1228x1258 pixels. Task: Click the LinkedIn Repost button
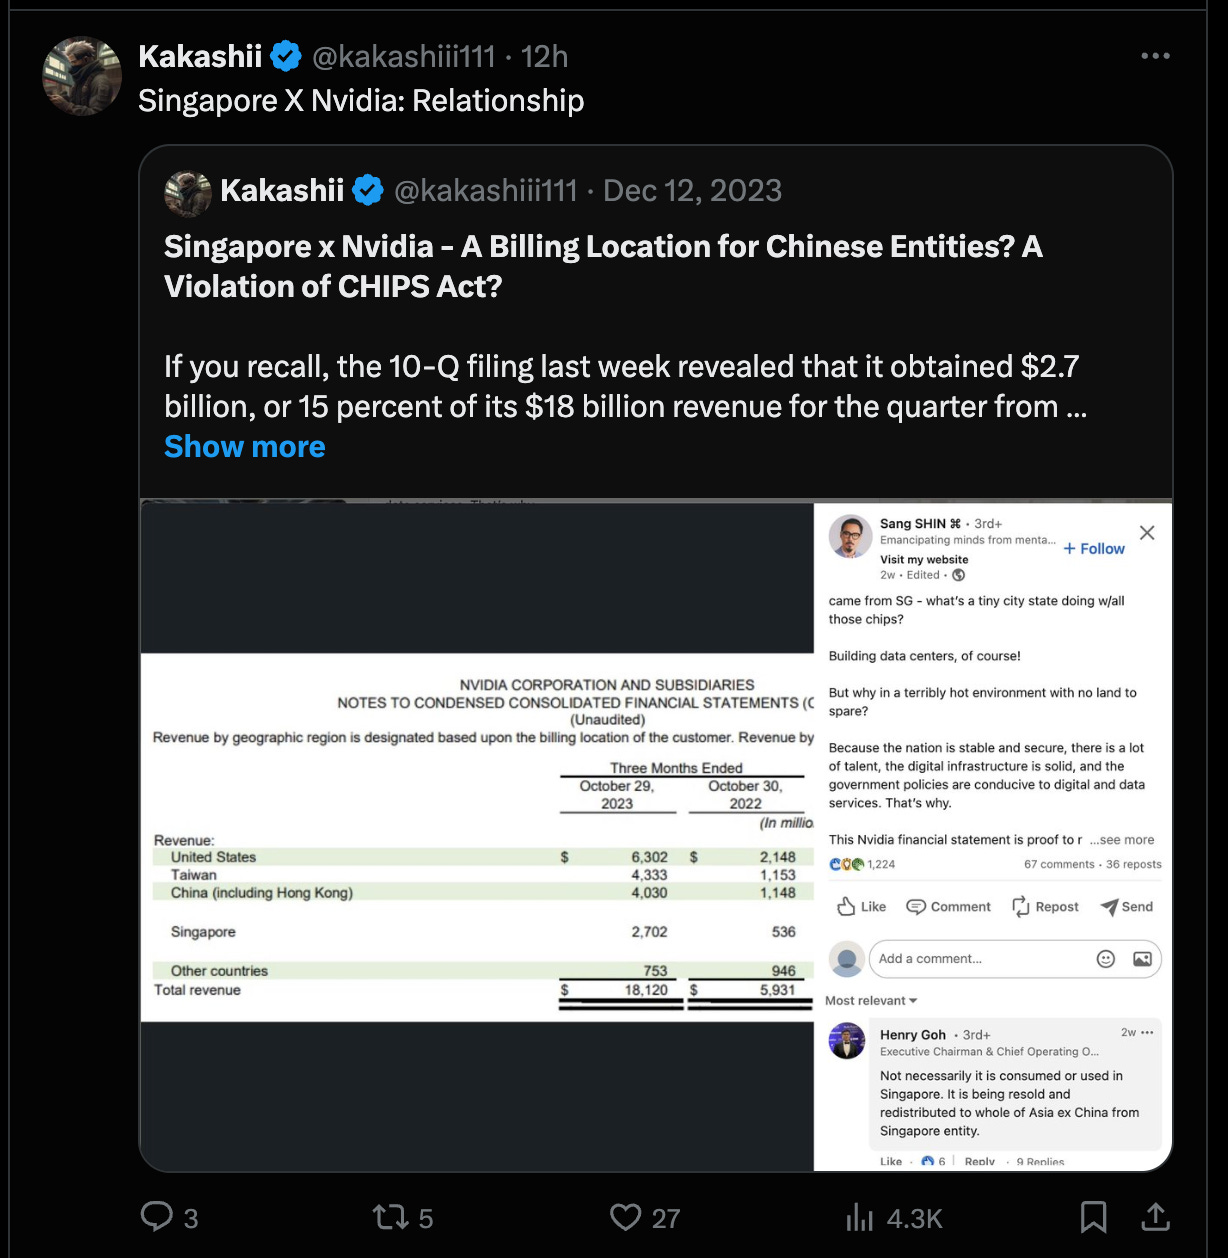1045,907
